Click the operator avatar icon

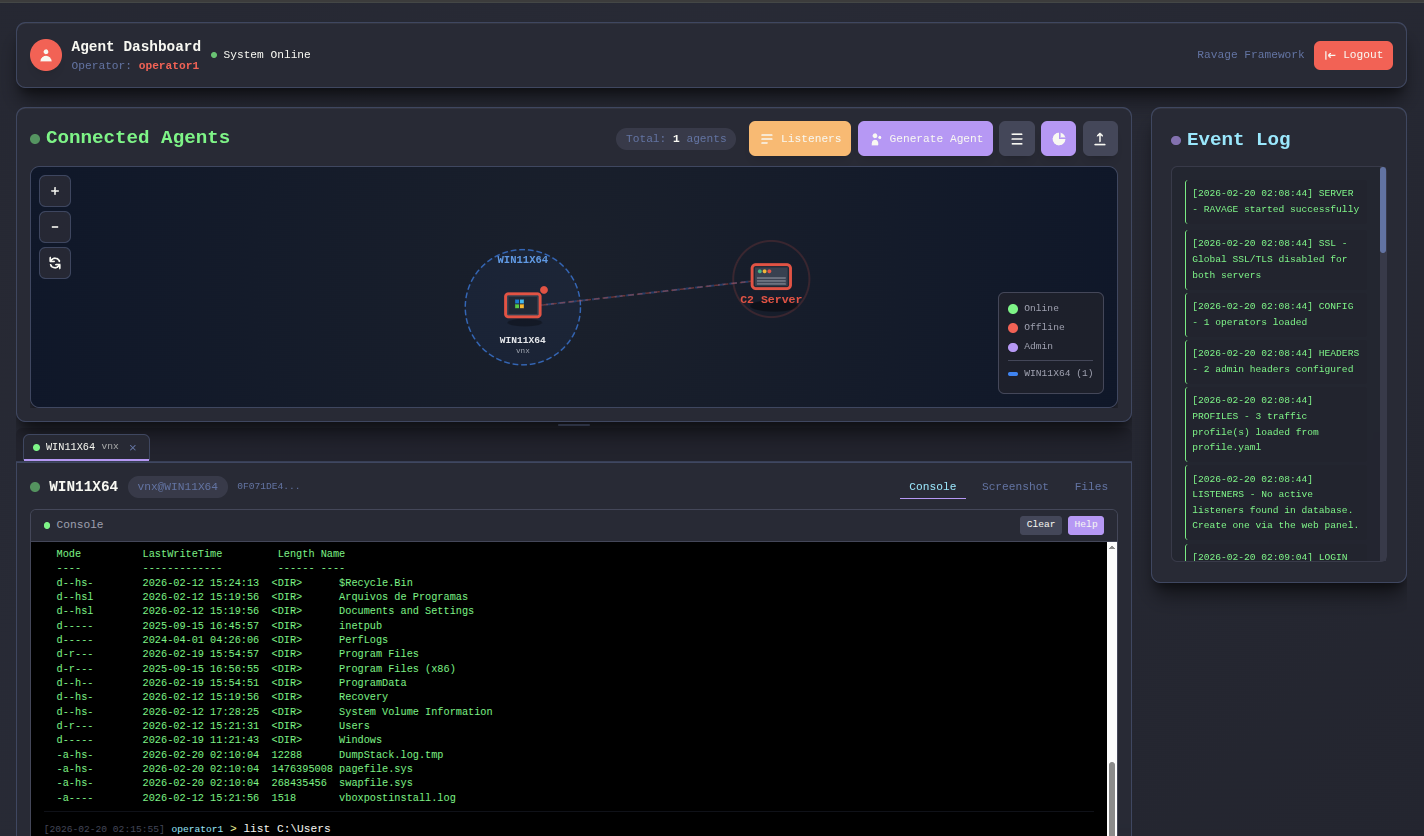pyautogui.click(x=46, y=55)
